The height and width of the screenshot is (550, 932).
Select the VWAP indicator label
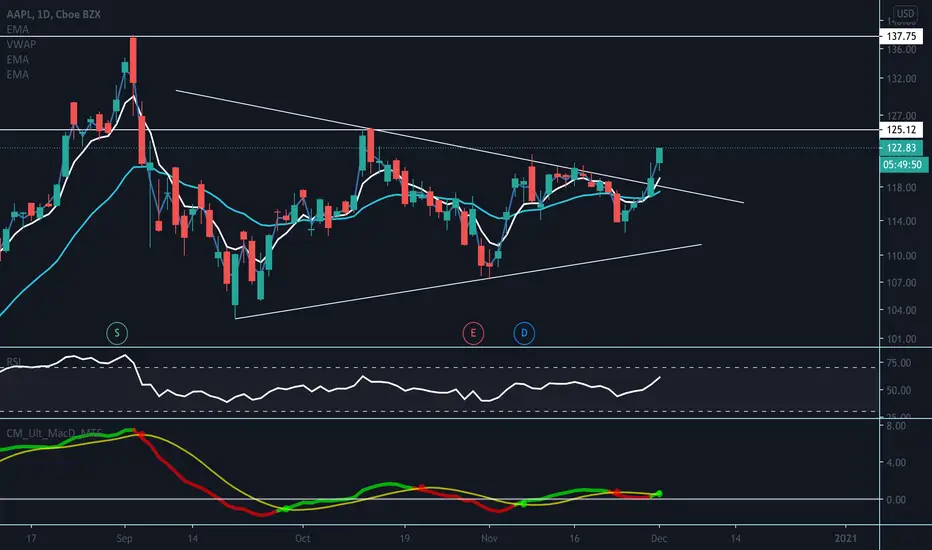point(21,44)
